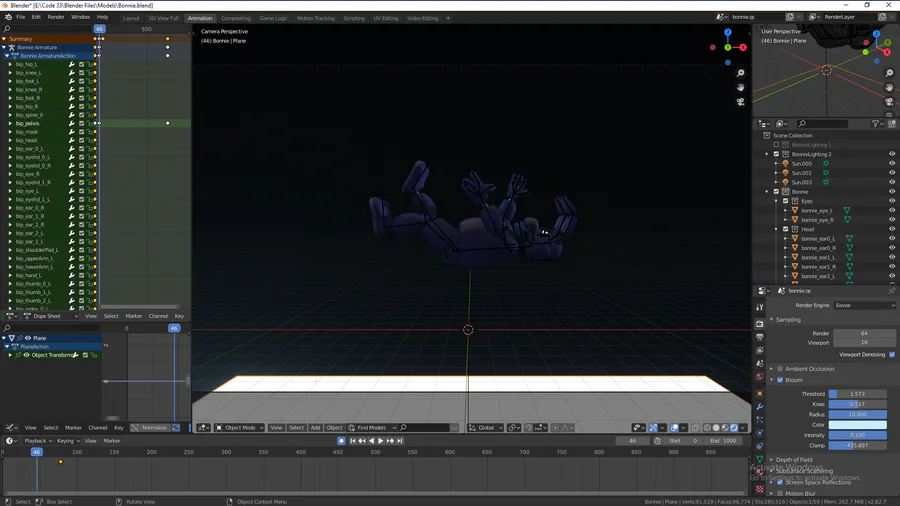Collapse the Bonnie Armature channel
900x506 pixels.
pos(4,48)
